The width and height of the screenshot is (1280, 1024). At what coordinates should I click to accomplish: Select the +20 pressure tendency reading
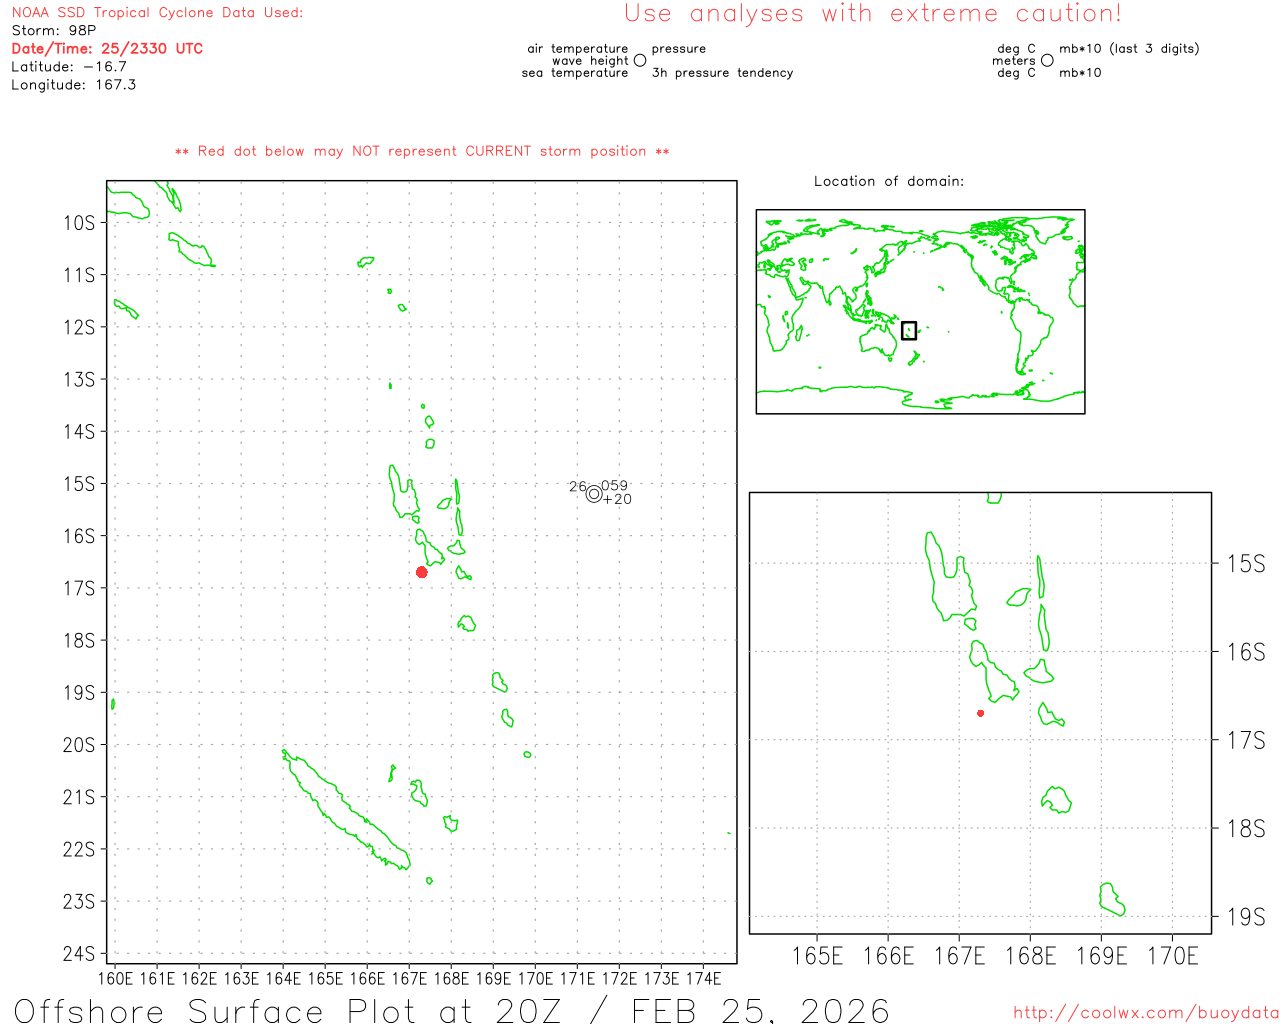click(618, 500)
